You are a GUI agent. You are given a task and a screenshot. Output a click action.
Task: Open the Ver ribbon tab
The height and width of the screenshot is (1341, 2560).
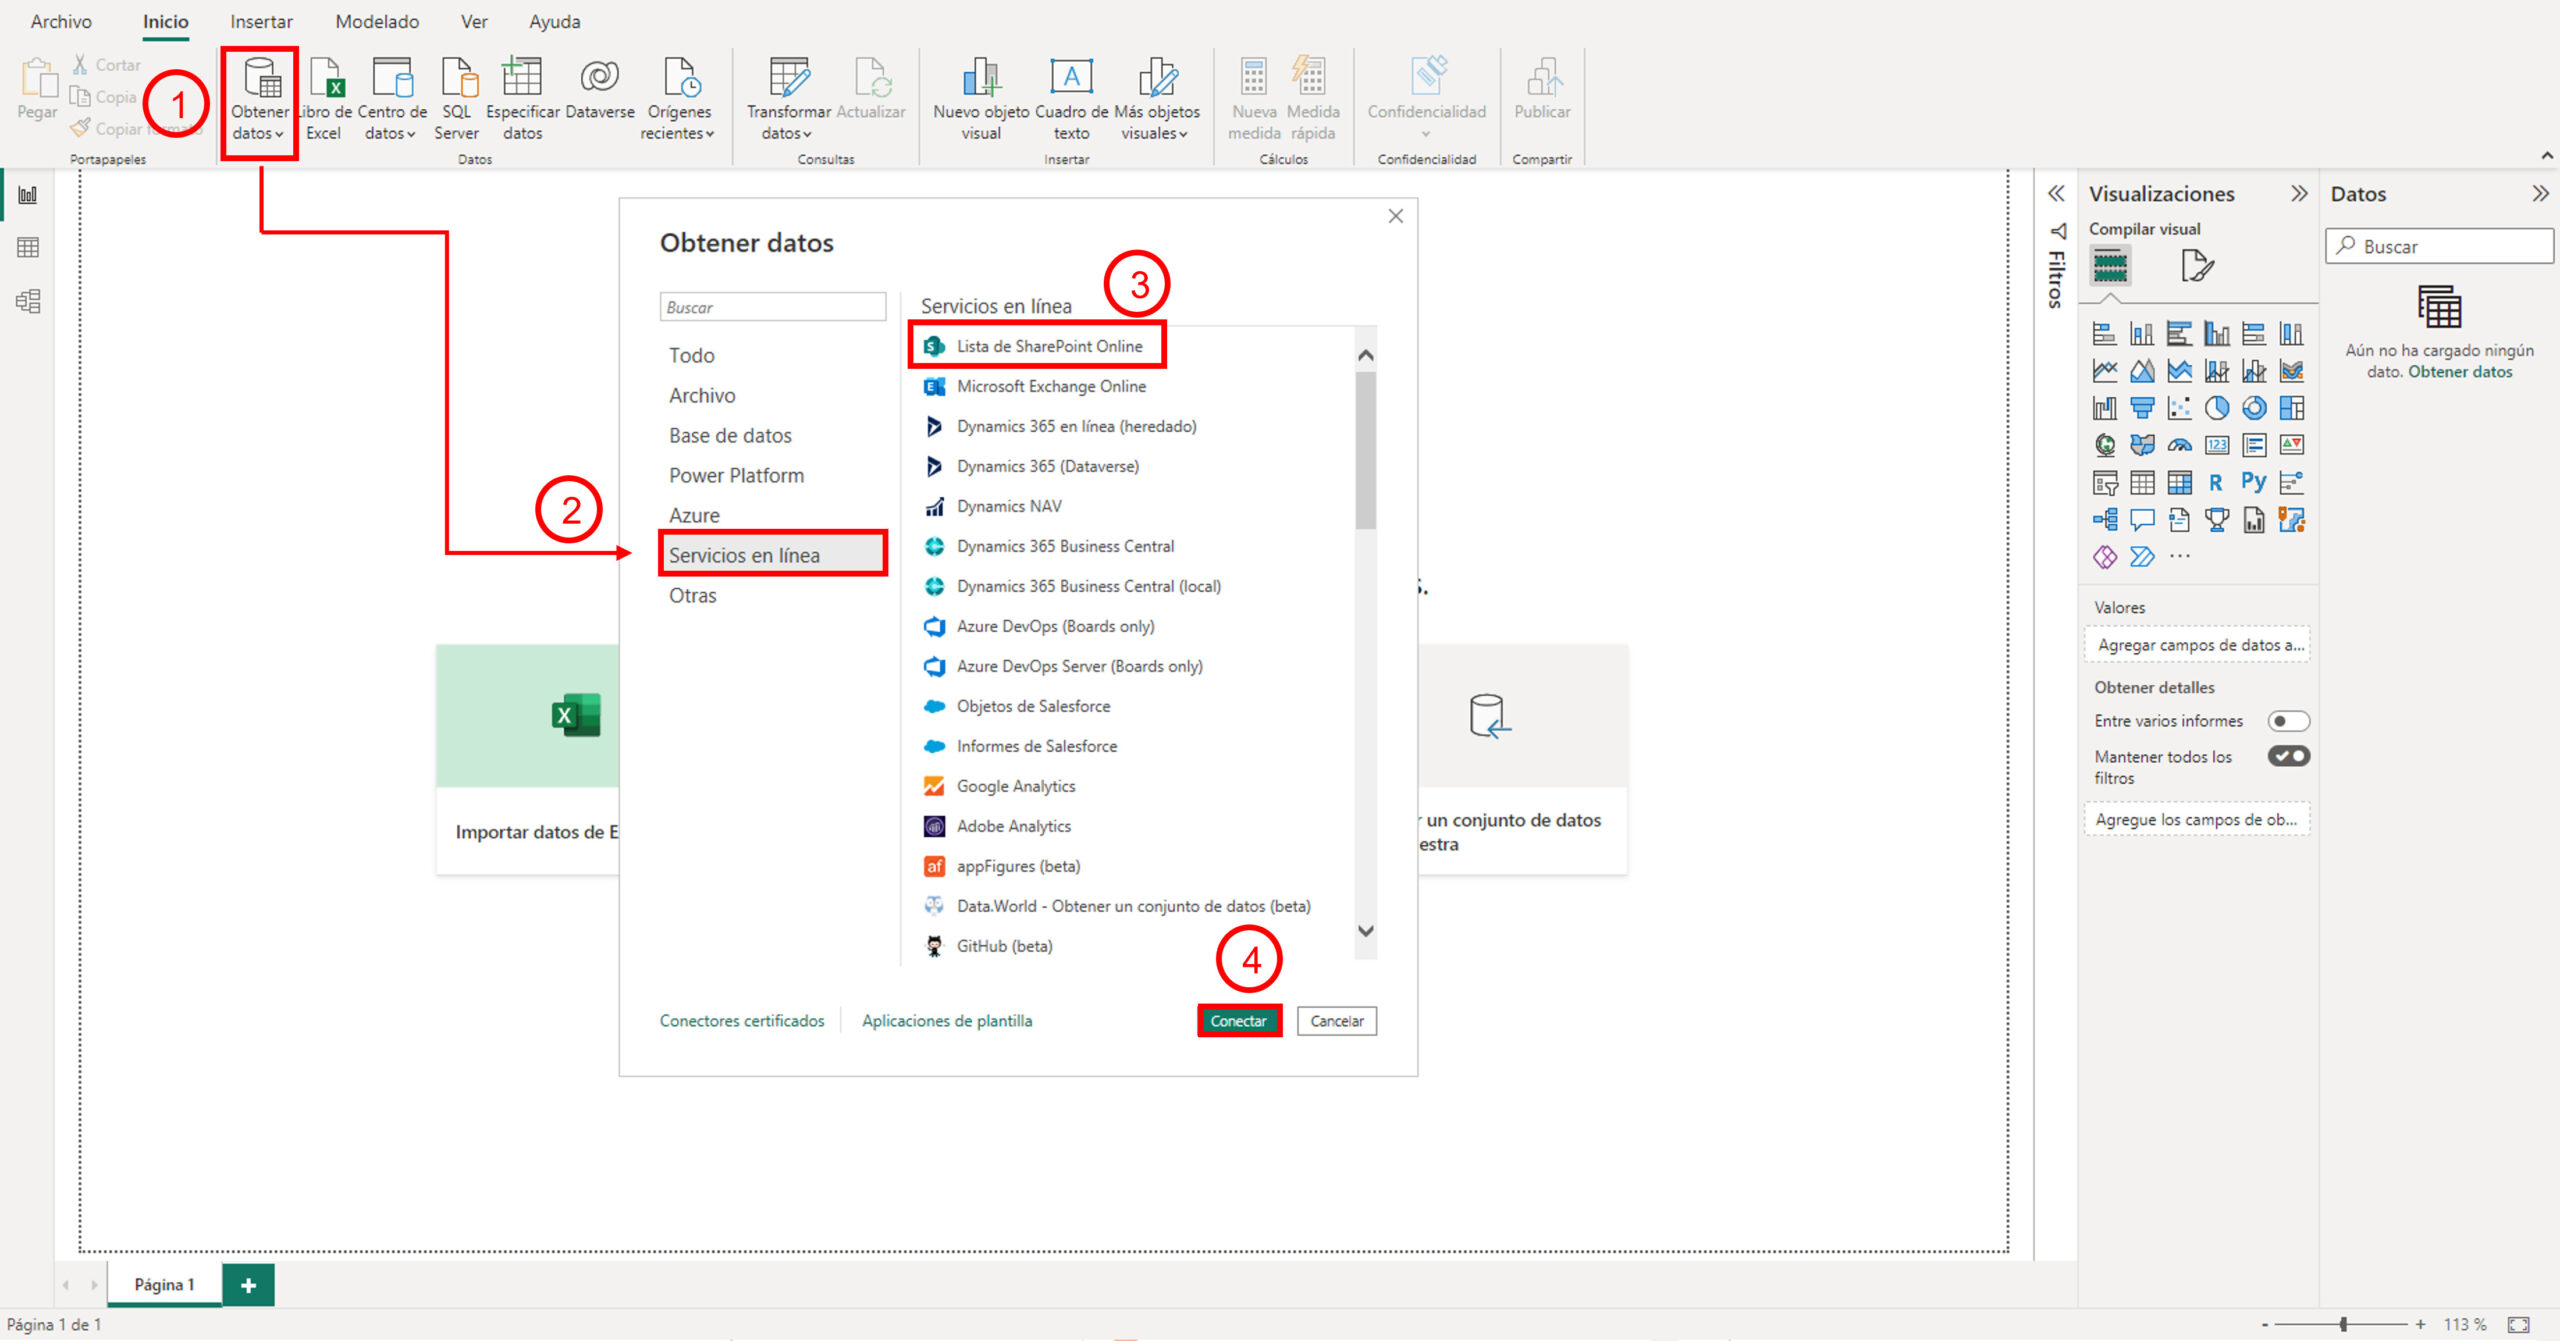[474, 21]
